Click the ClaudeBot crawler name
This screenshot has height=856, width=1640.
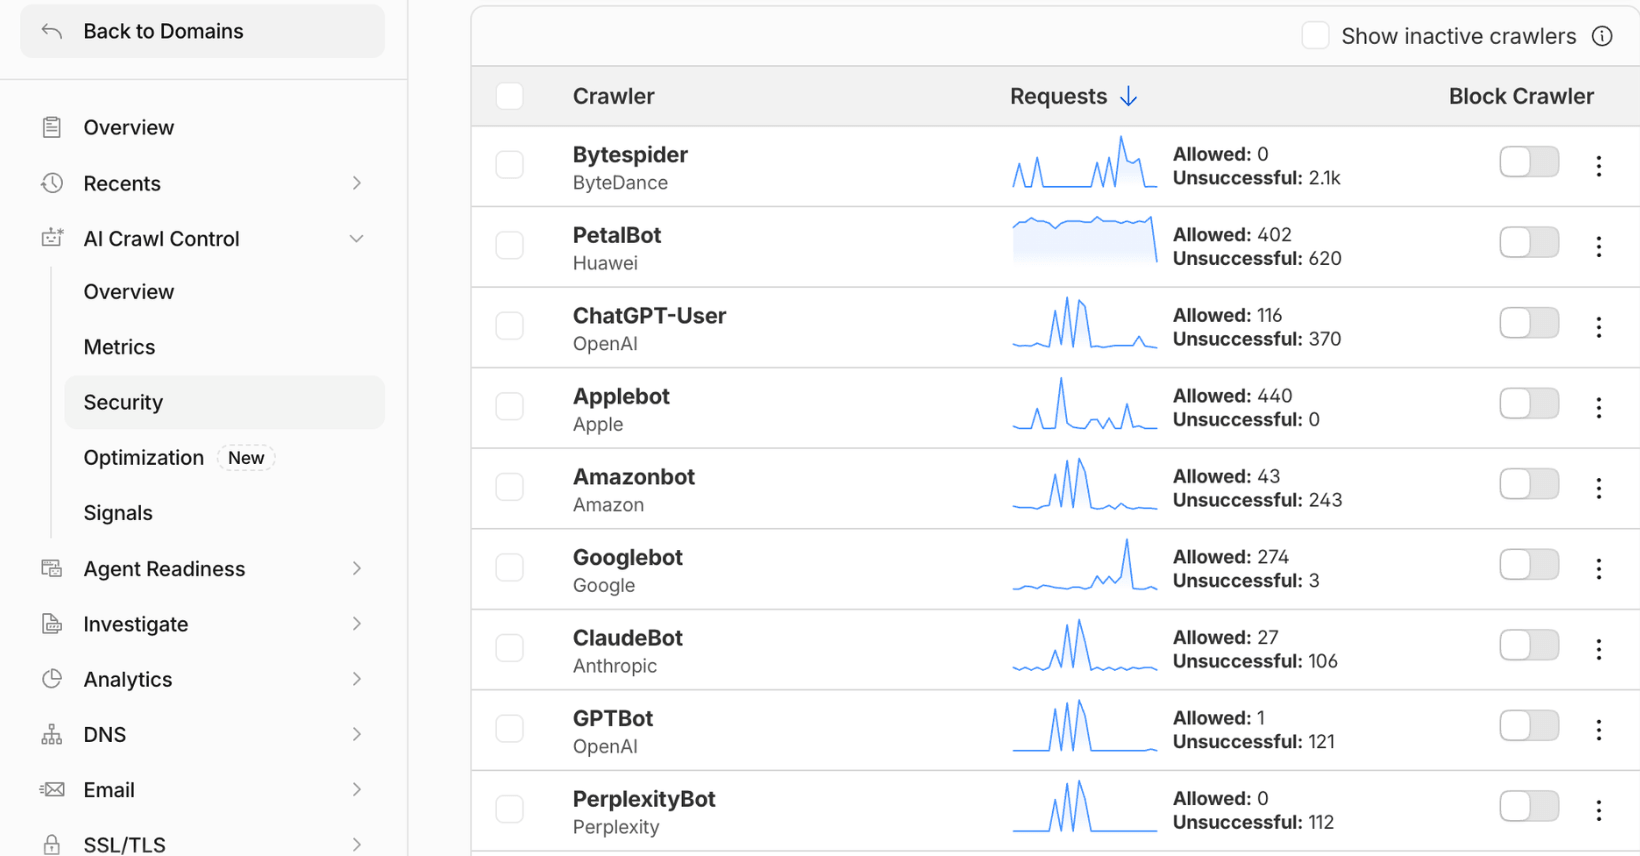pos(627,638)
